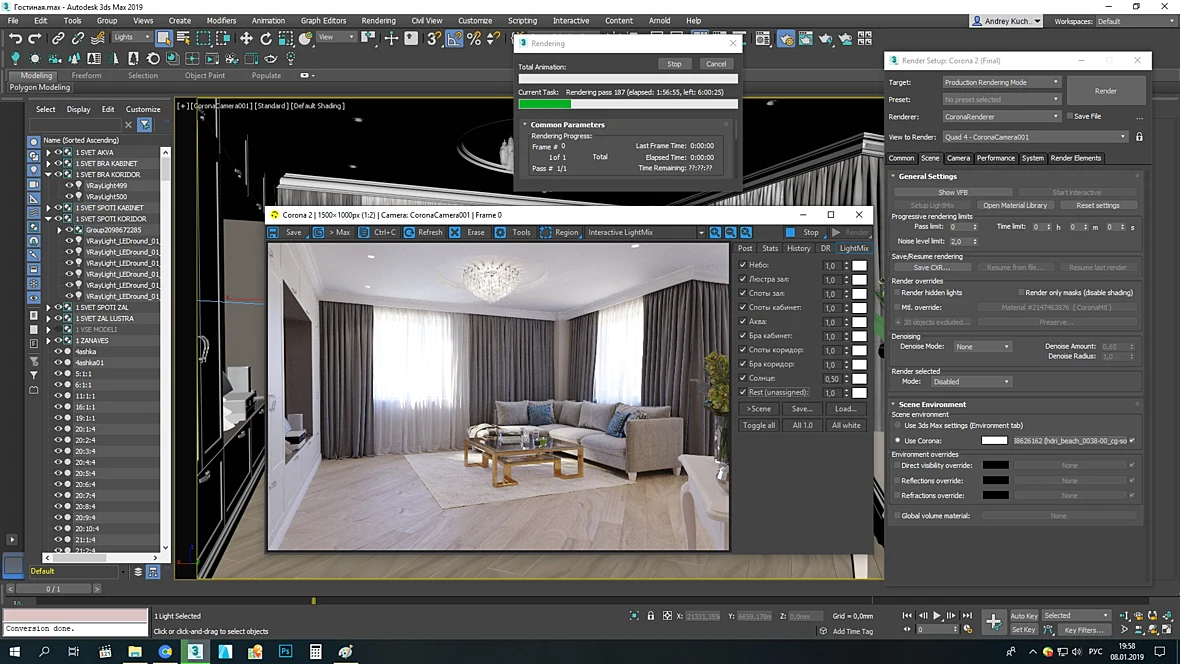Click Erase in Corona VFB toolbar
The image size is (1180, 664).
[x=467, y=233]
